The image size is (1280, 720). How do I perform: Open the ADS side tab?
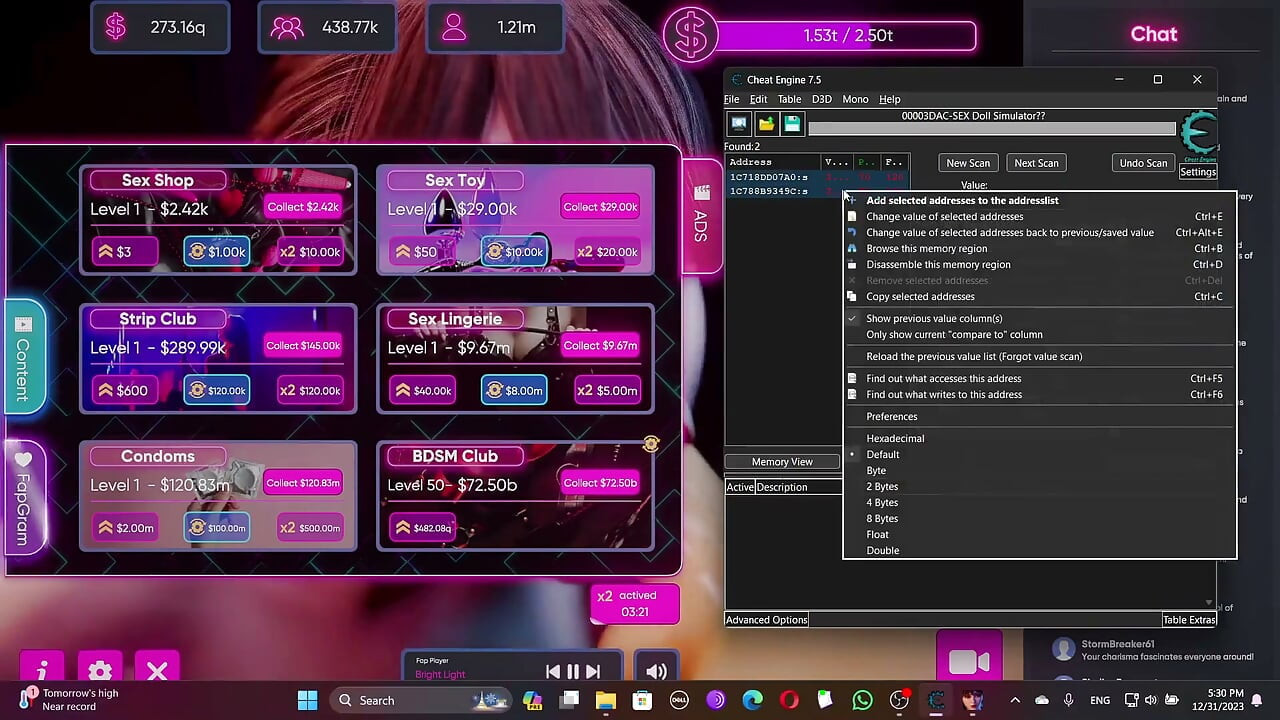click(x=702, y=216)
